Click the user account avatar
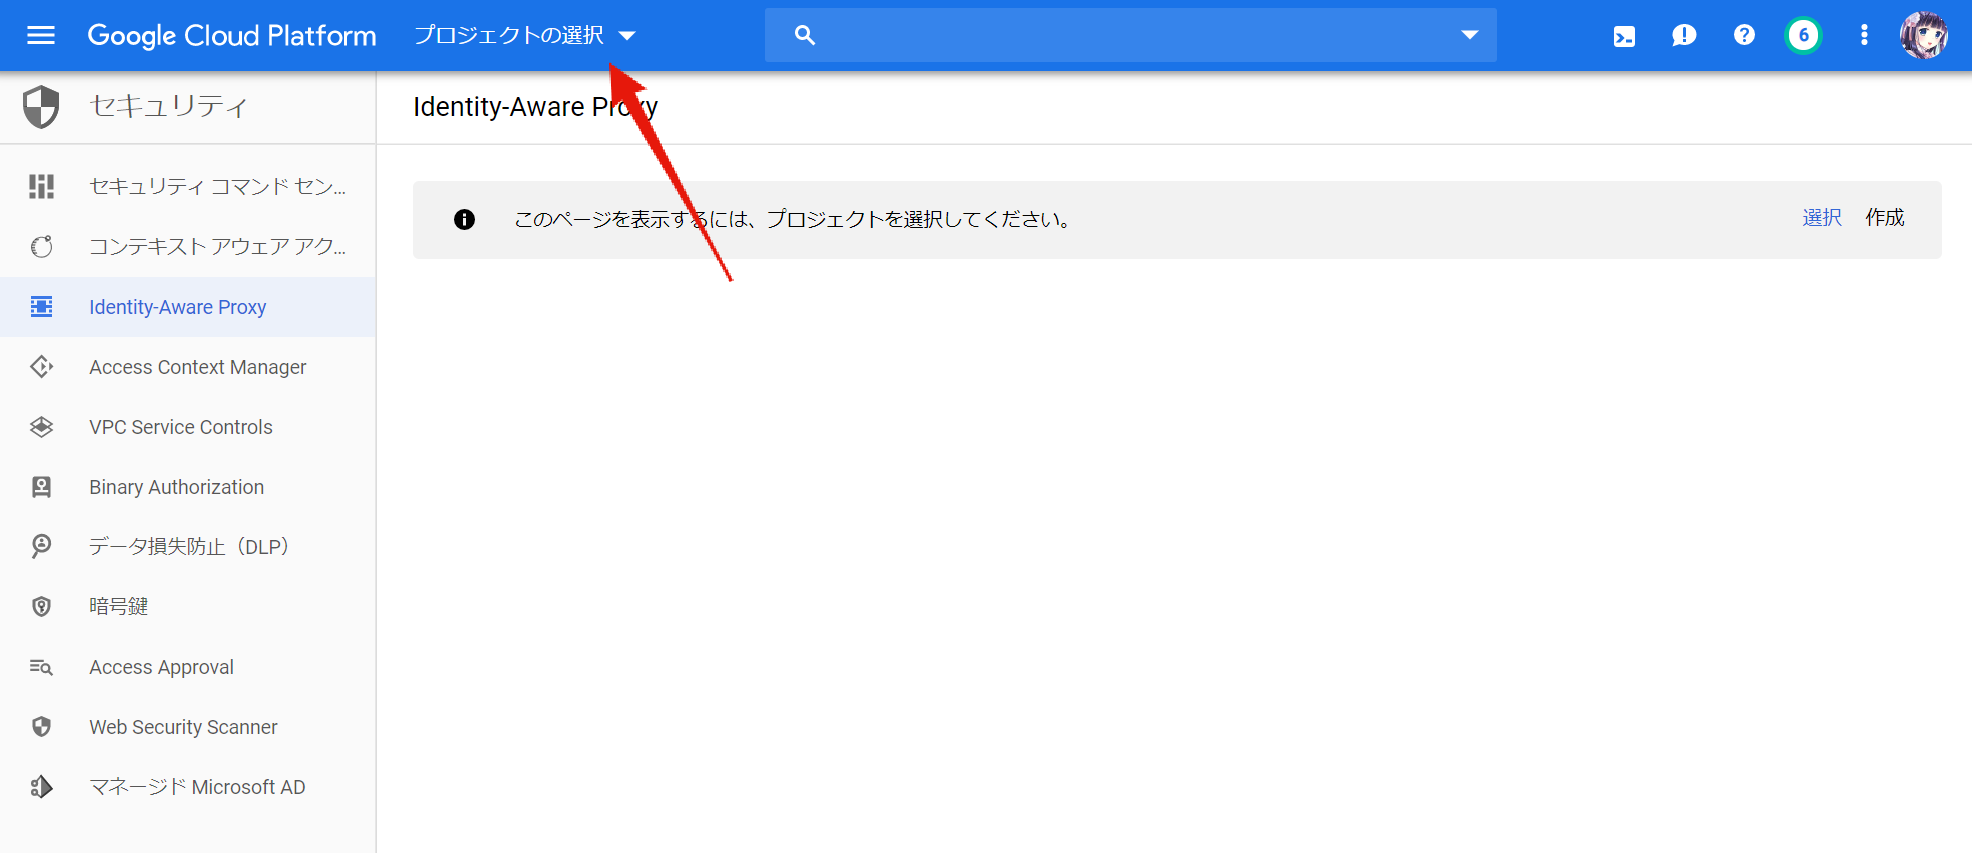The image size is (1972, 853). pyautogui.click(x=1924, y=36)
